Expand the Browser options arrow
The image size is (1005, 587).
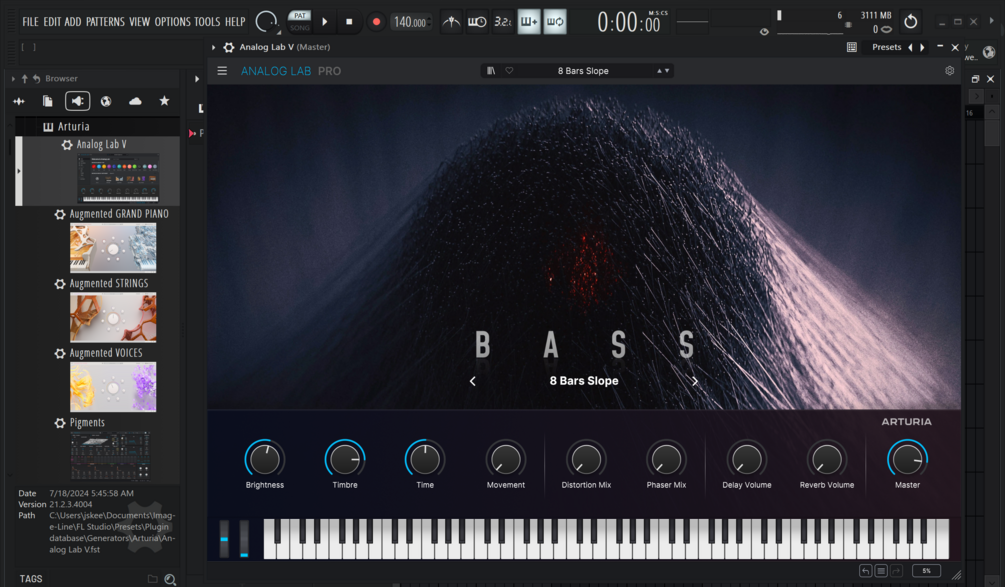pyautogui.click(x=13, y=78)
